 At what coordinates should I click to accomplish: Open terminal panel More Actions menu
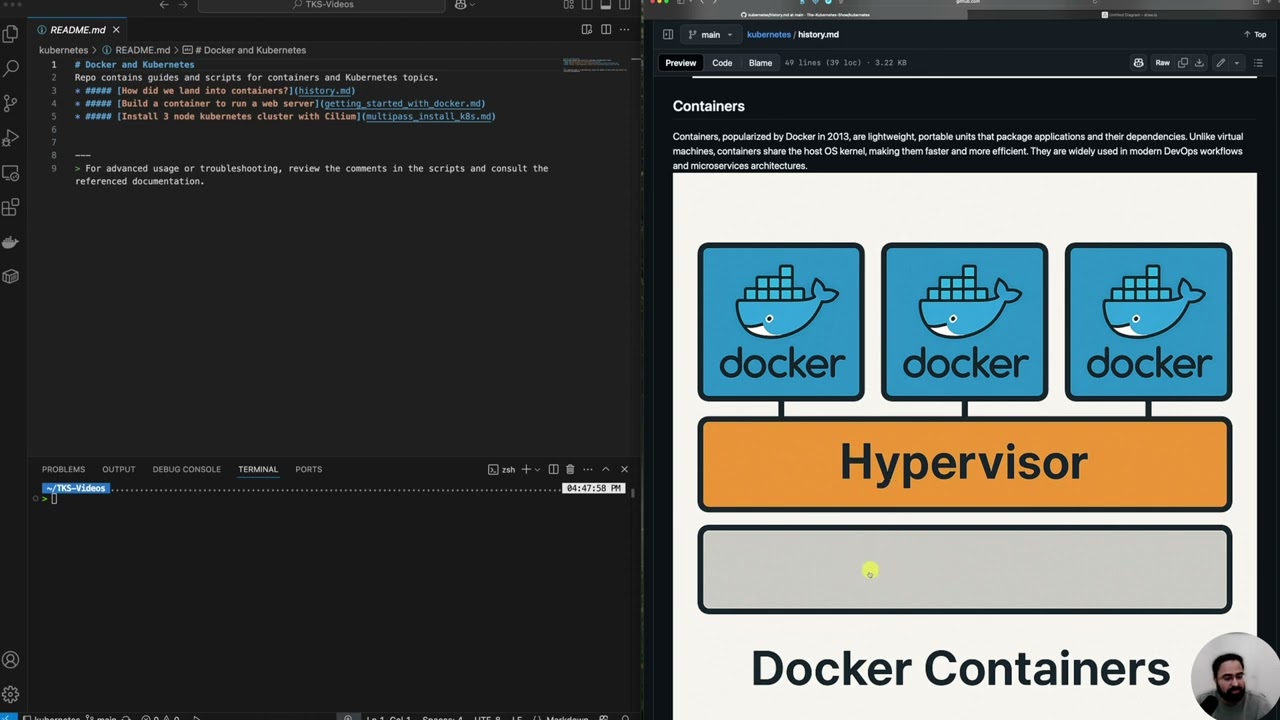point(588,469)
